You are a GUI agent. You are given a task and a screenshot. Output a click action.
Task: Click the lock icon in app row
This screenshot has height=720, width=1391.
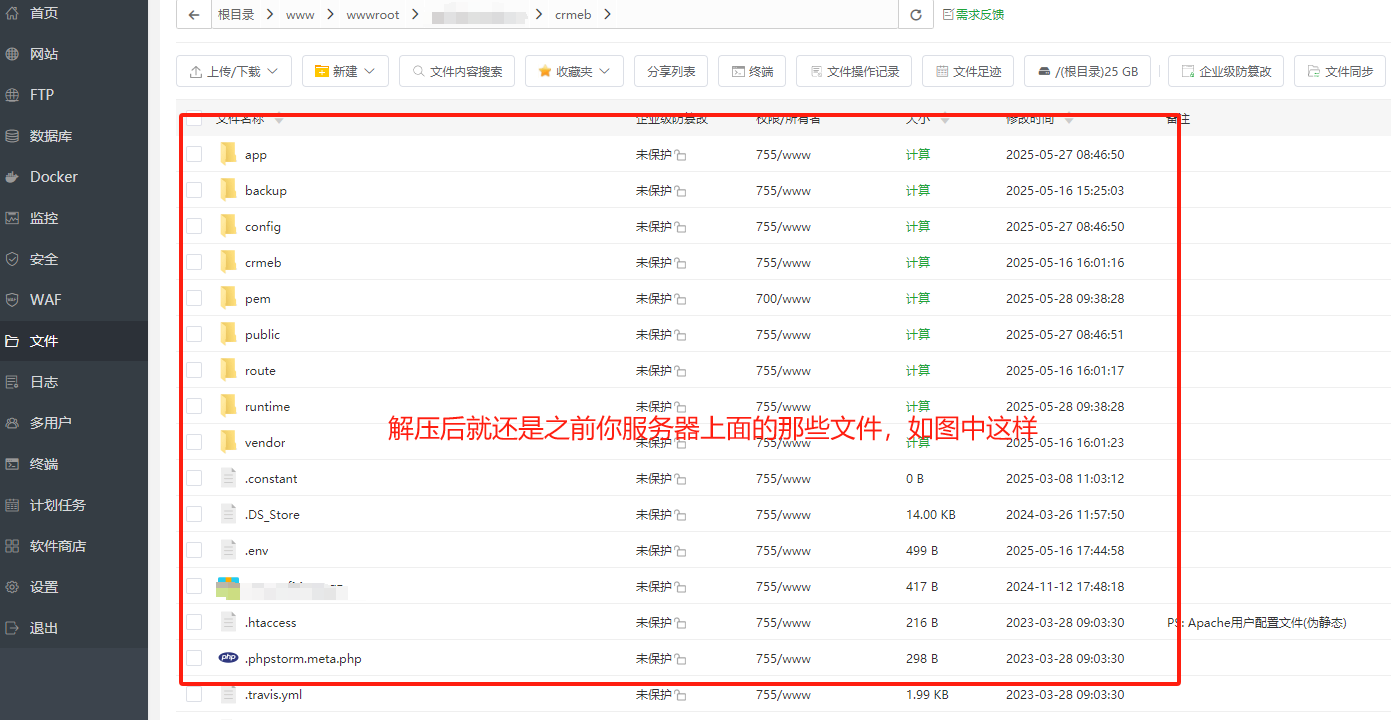click(x=680, y=156)
